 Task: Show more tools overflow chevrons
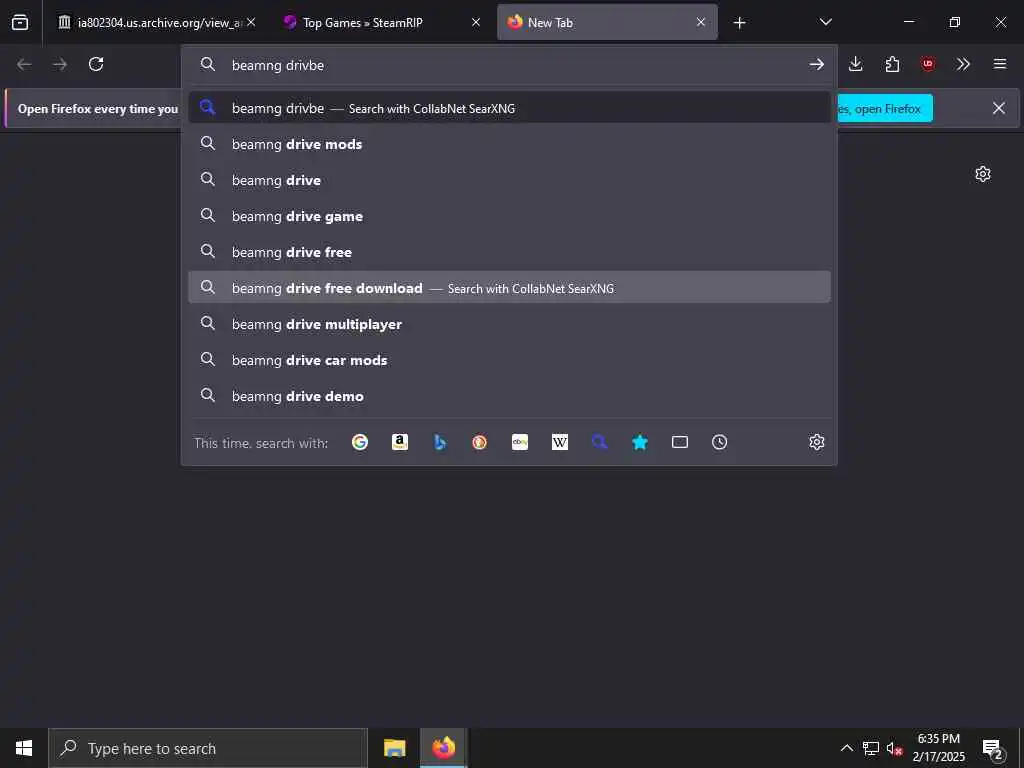coord(963,64)
